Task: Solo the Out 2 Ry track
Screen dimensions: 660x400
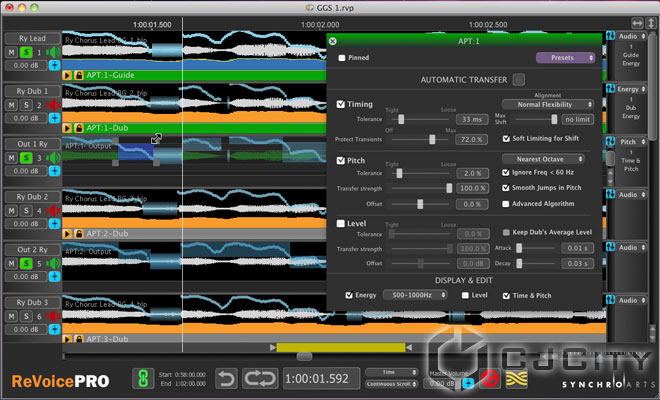Action: coord(26,264)
